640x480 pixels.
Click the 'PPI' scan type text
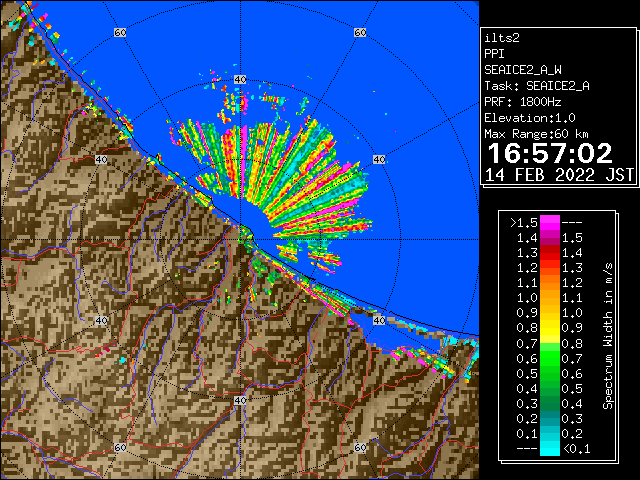[494, 54]
